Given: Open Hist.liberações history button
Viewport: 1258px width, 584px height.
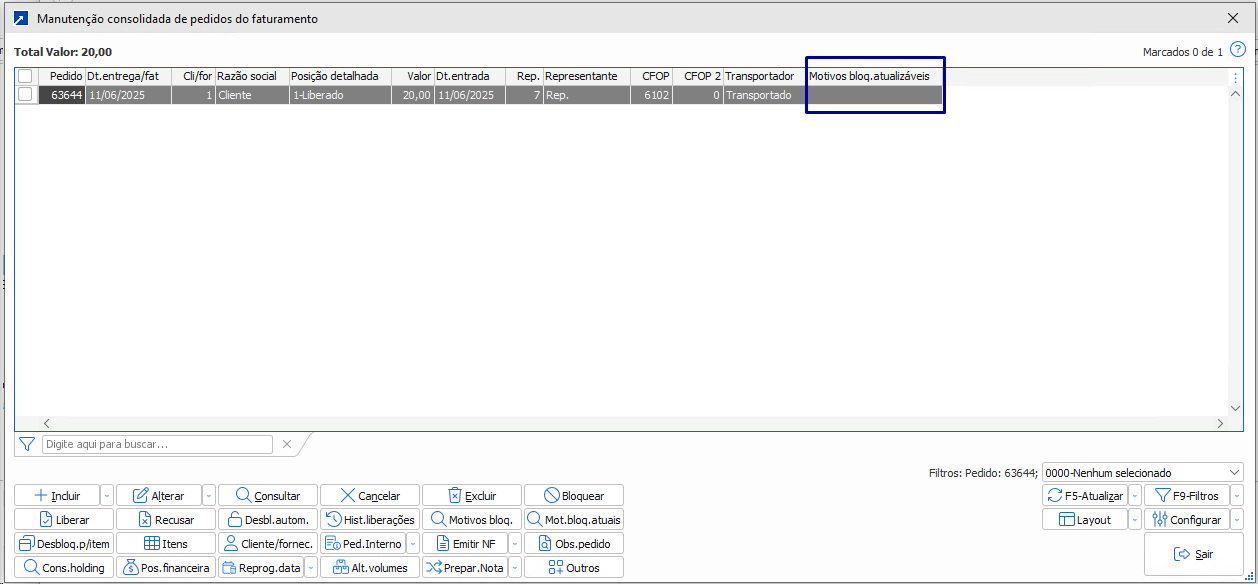Looking at the screenshot, I should [x=370, y=519].
